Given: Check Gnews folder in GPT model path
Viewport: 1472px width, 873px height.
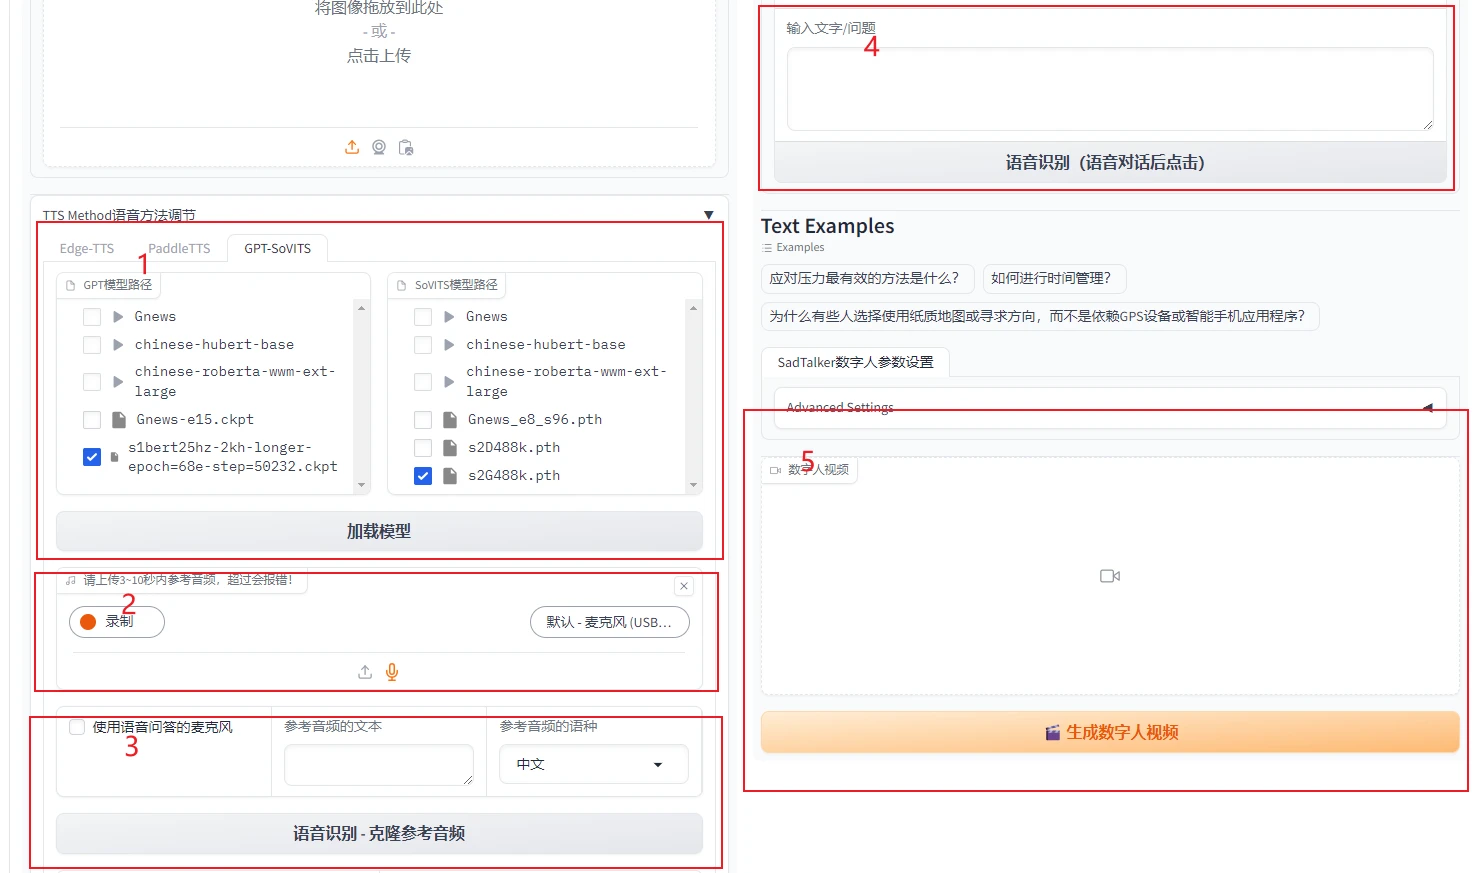Looking at the screenshot, I should [92, 317].
